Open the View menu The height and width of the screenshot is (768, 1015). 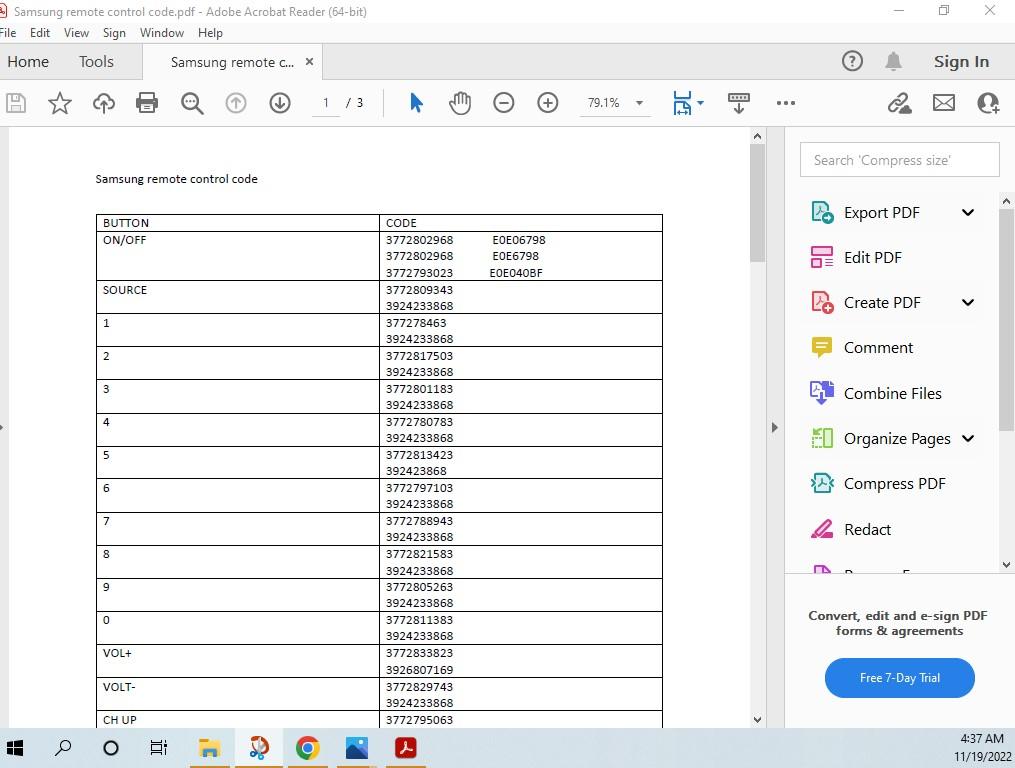(x=76, y=33)
